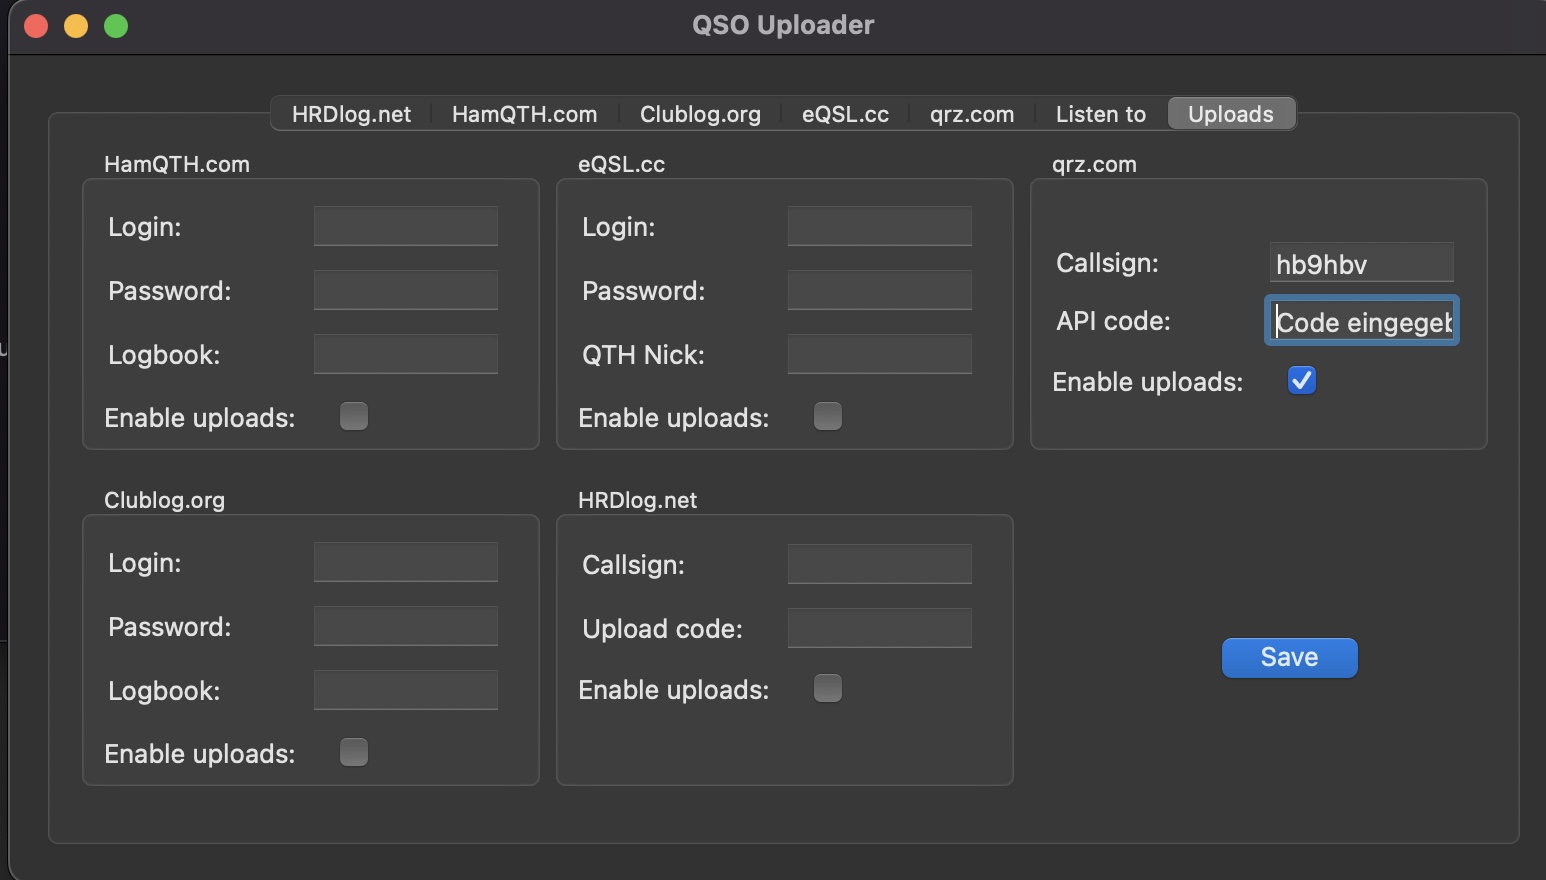
Task: Click the HamQTH.com Login field
Action: point(405,226)
